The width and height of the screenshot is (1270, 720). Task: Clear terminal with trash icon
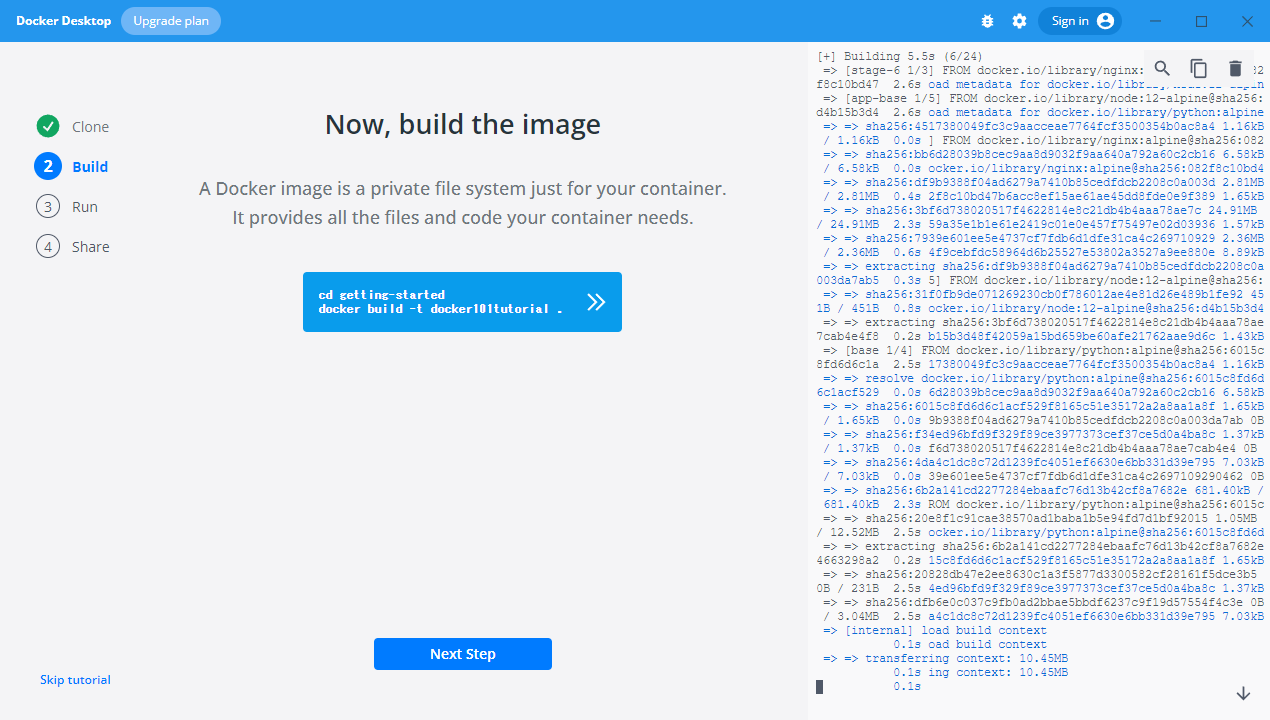pos(1235,68)
